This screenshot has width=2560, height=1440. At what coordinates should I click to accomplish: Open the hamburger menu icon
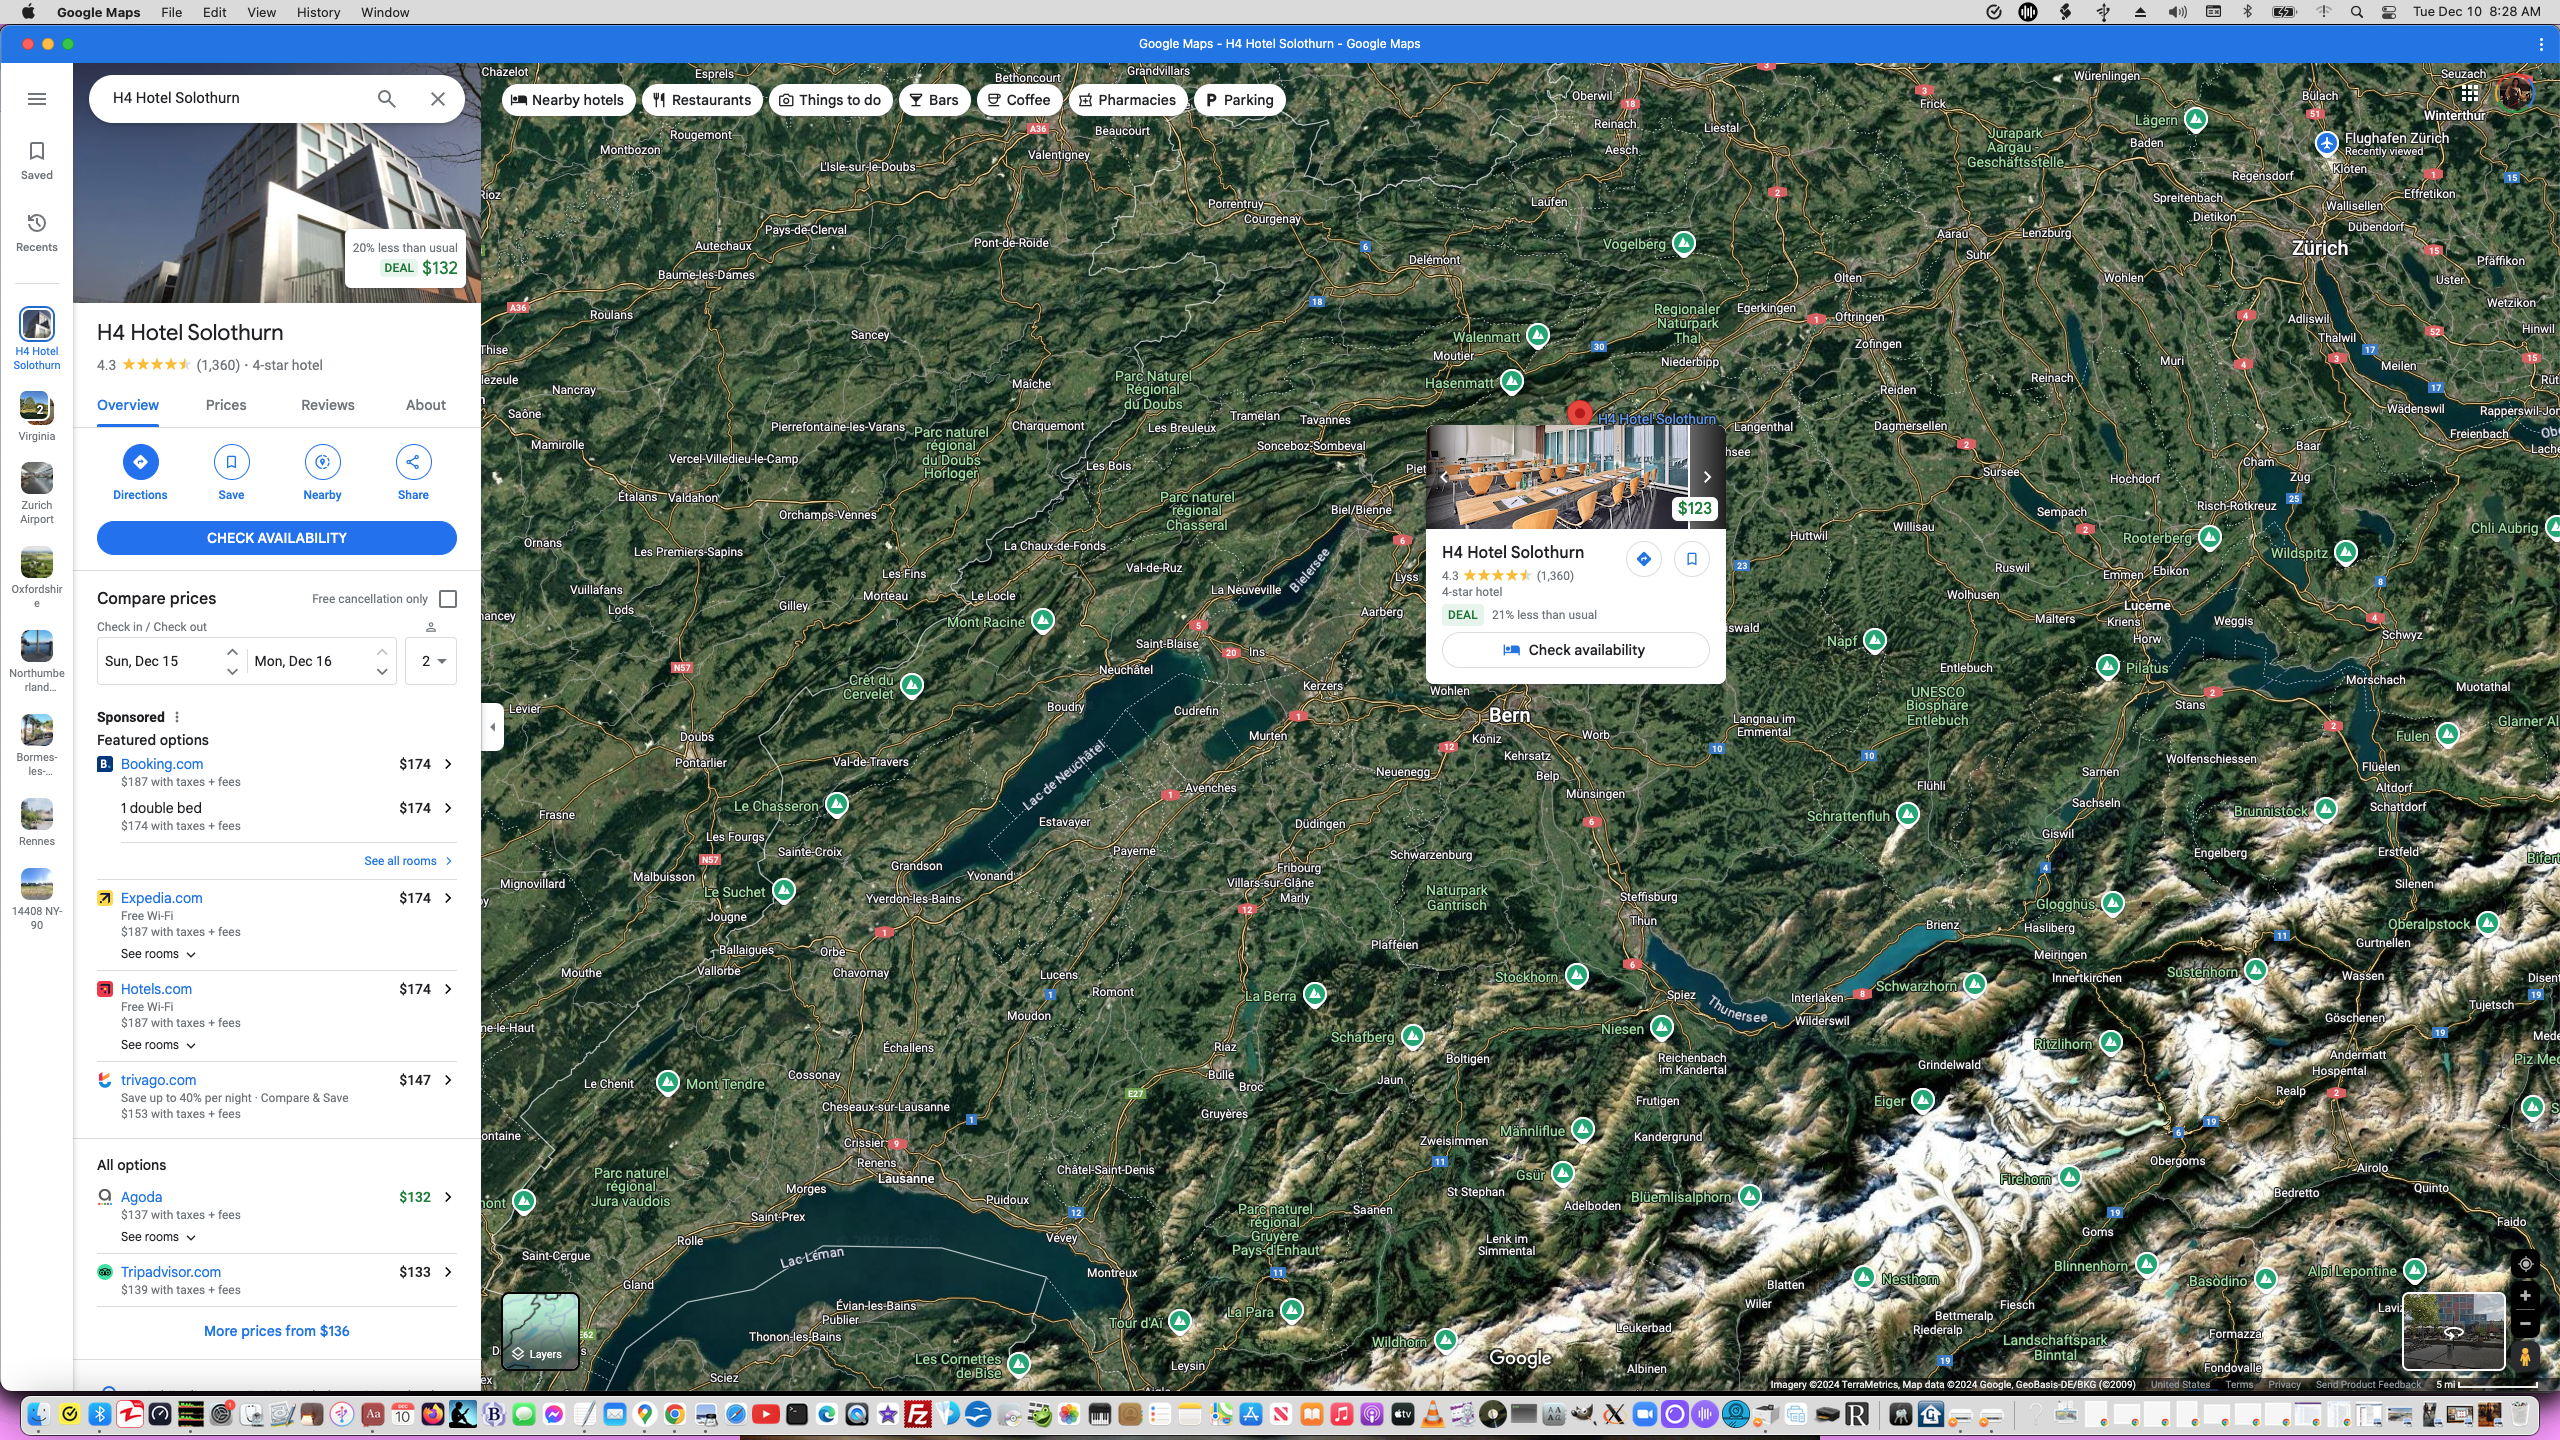click(37, 99)
